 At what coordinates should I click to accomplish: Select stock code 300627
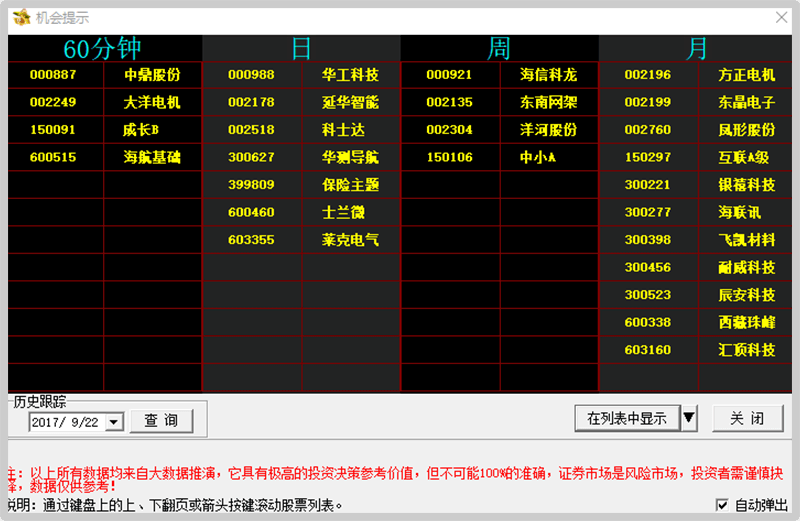(x=252, y=158)
